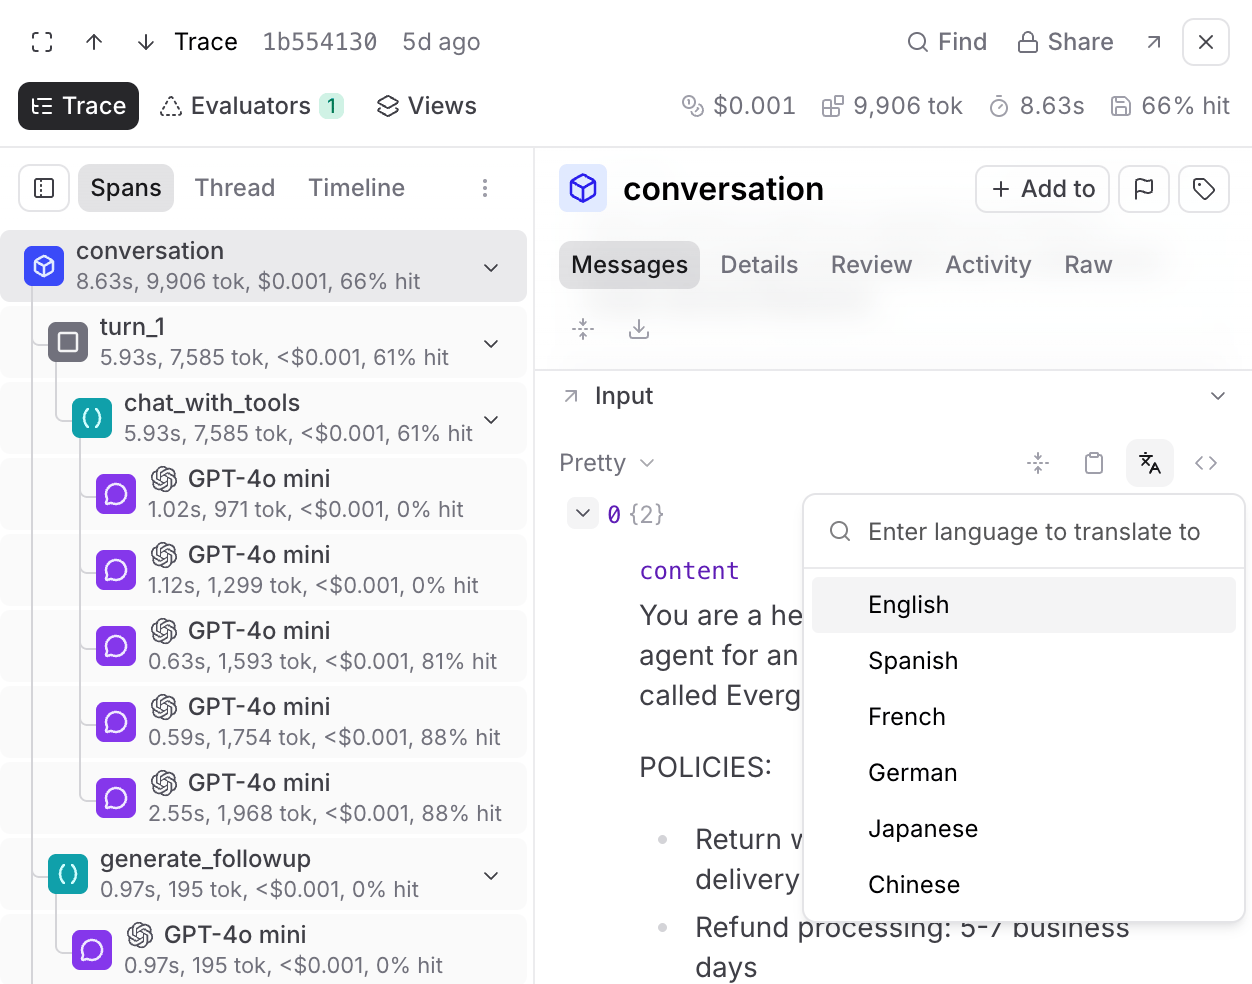Image resolution: width=1252 pixels, height=984 pixels.
Task: Click trace ID 1b554130
Action: coord(320,42)
